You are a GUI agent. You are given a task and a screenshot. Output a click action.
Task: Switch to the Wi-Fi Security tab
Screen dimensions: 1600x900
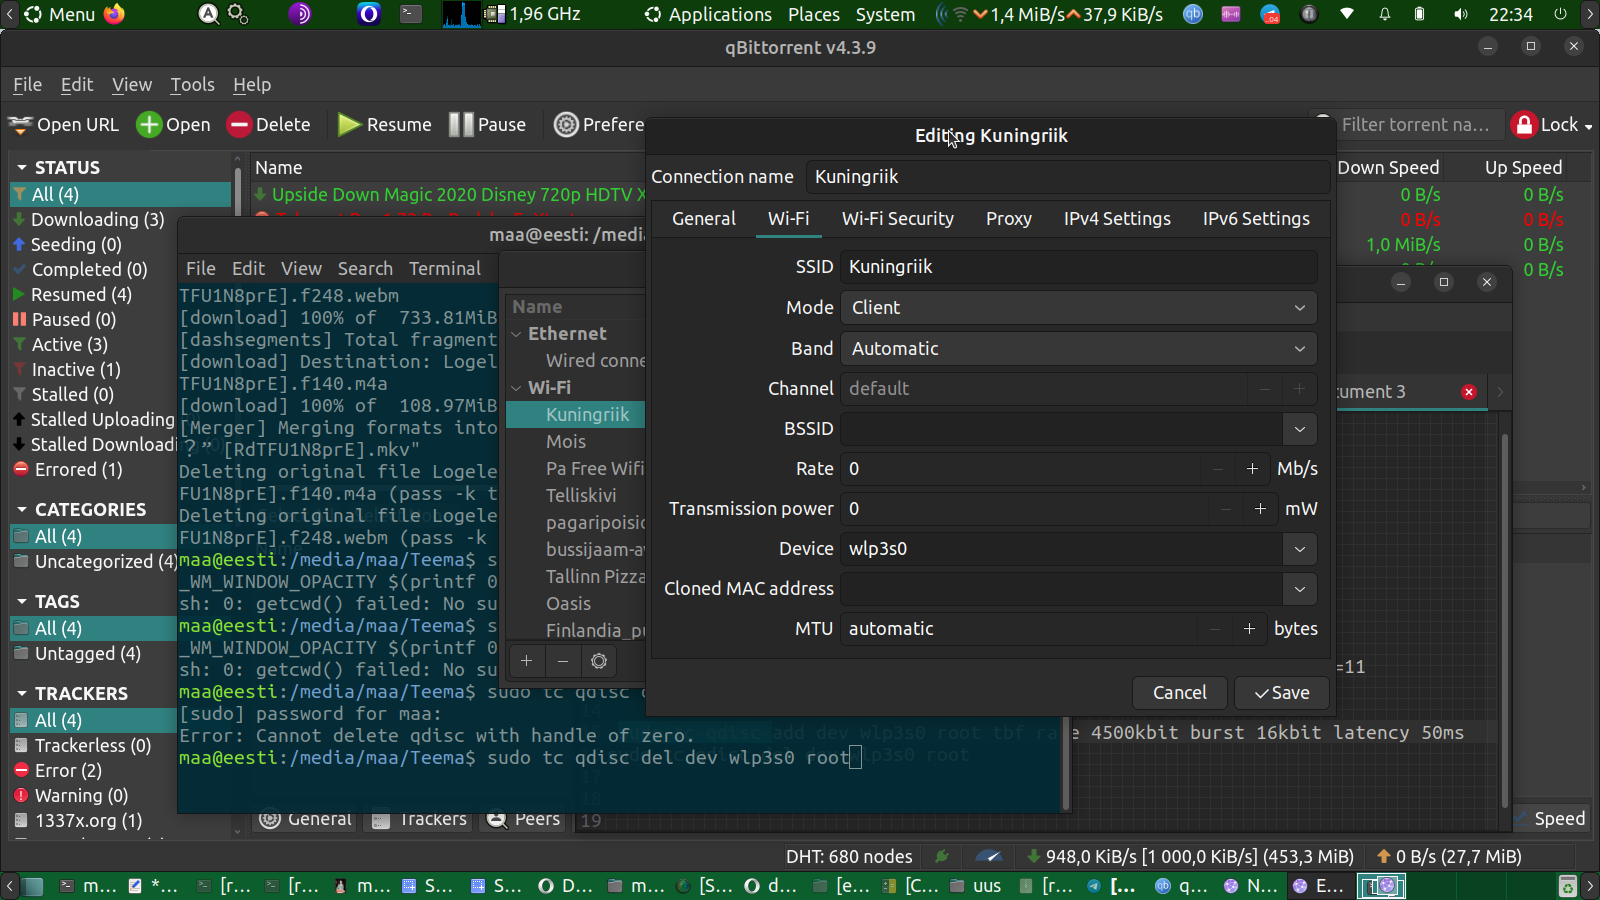pyautogui.click(x=897, y=219)
